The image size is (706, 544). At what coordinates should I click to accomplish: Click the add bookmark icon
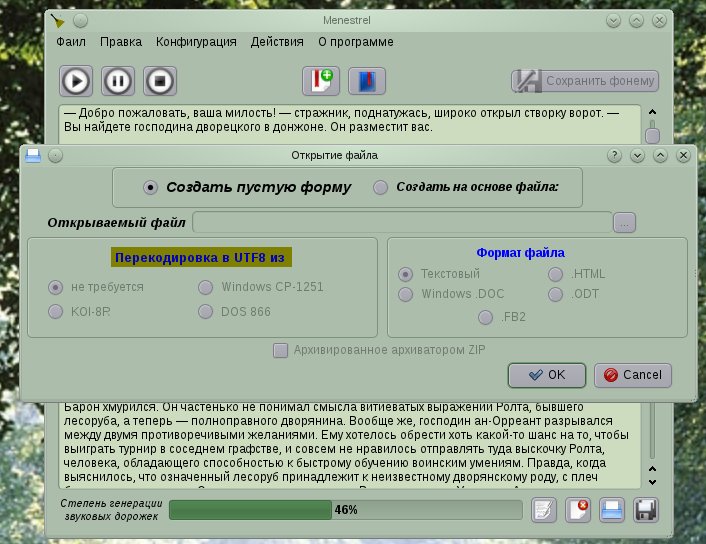click(x=321, y=81)
